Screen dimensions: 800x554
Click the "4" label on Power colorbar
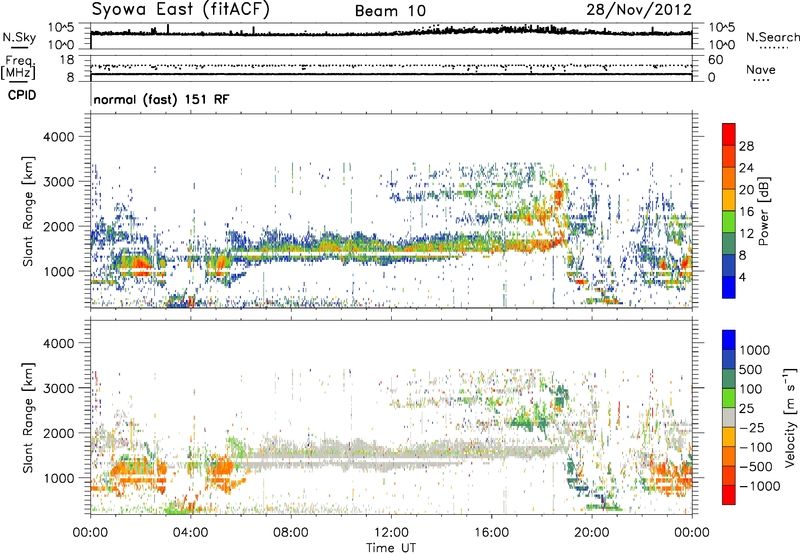click(x=742, y=277)
